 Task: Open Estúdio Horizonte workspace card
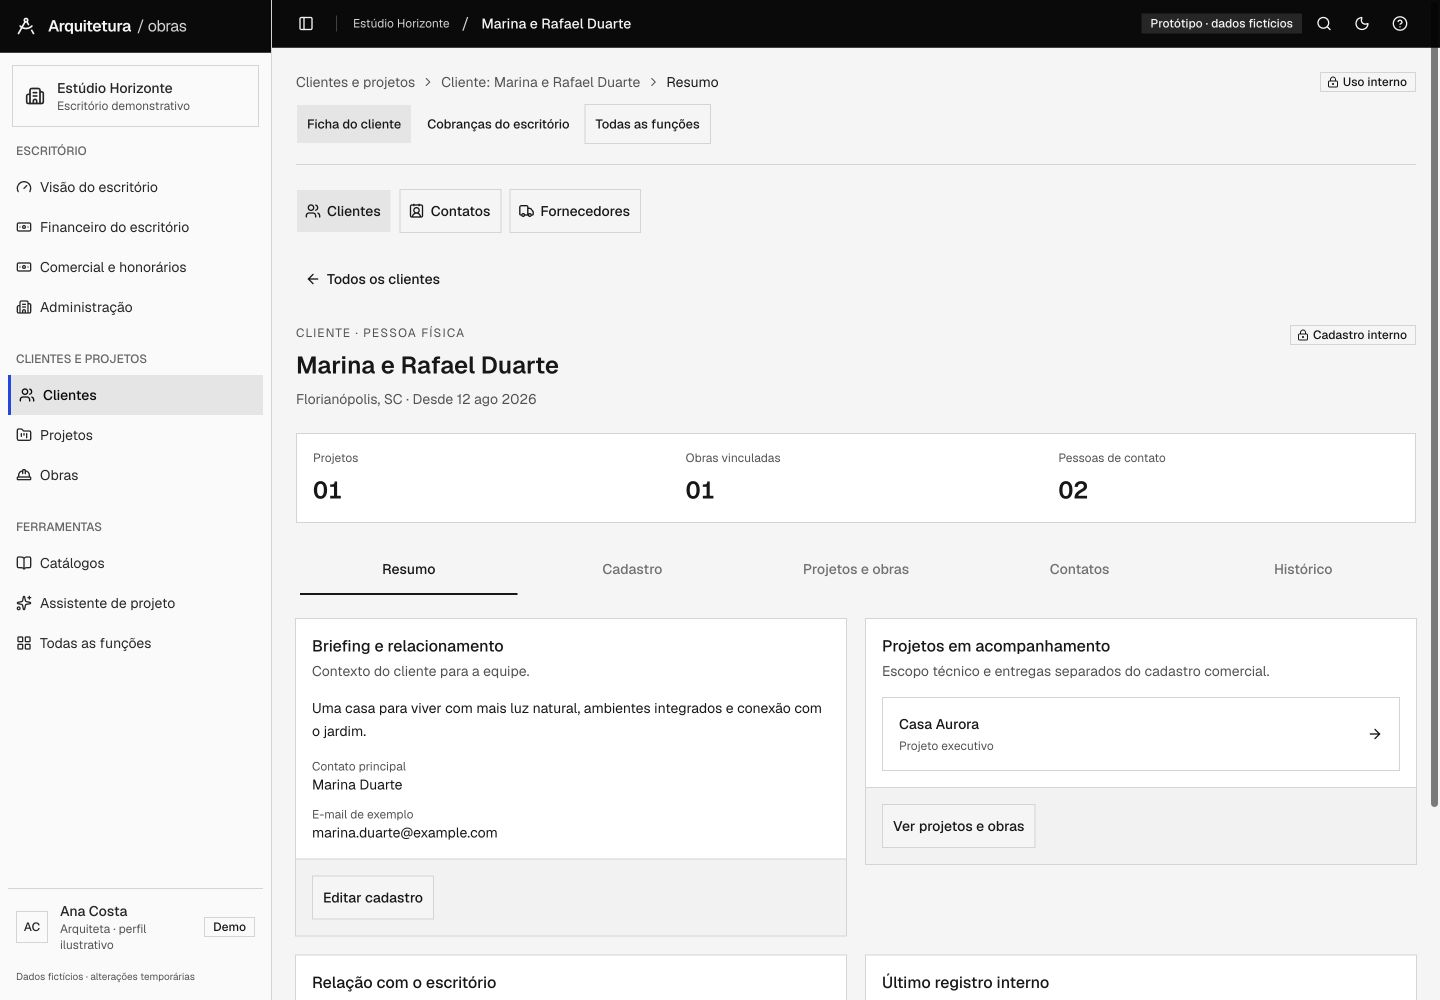[x=135, y=96]
